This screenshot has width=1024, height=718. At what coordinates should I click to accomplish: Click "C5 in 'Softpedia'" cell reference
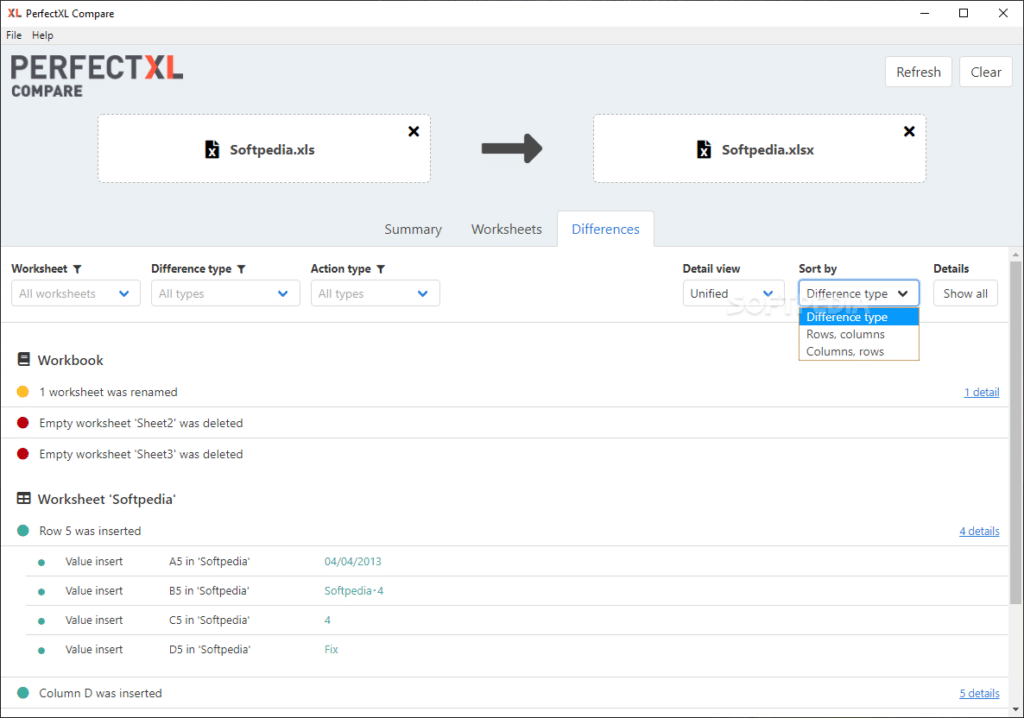click(209, 620)
